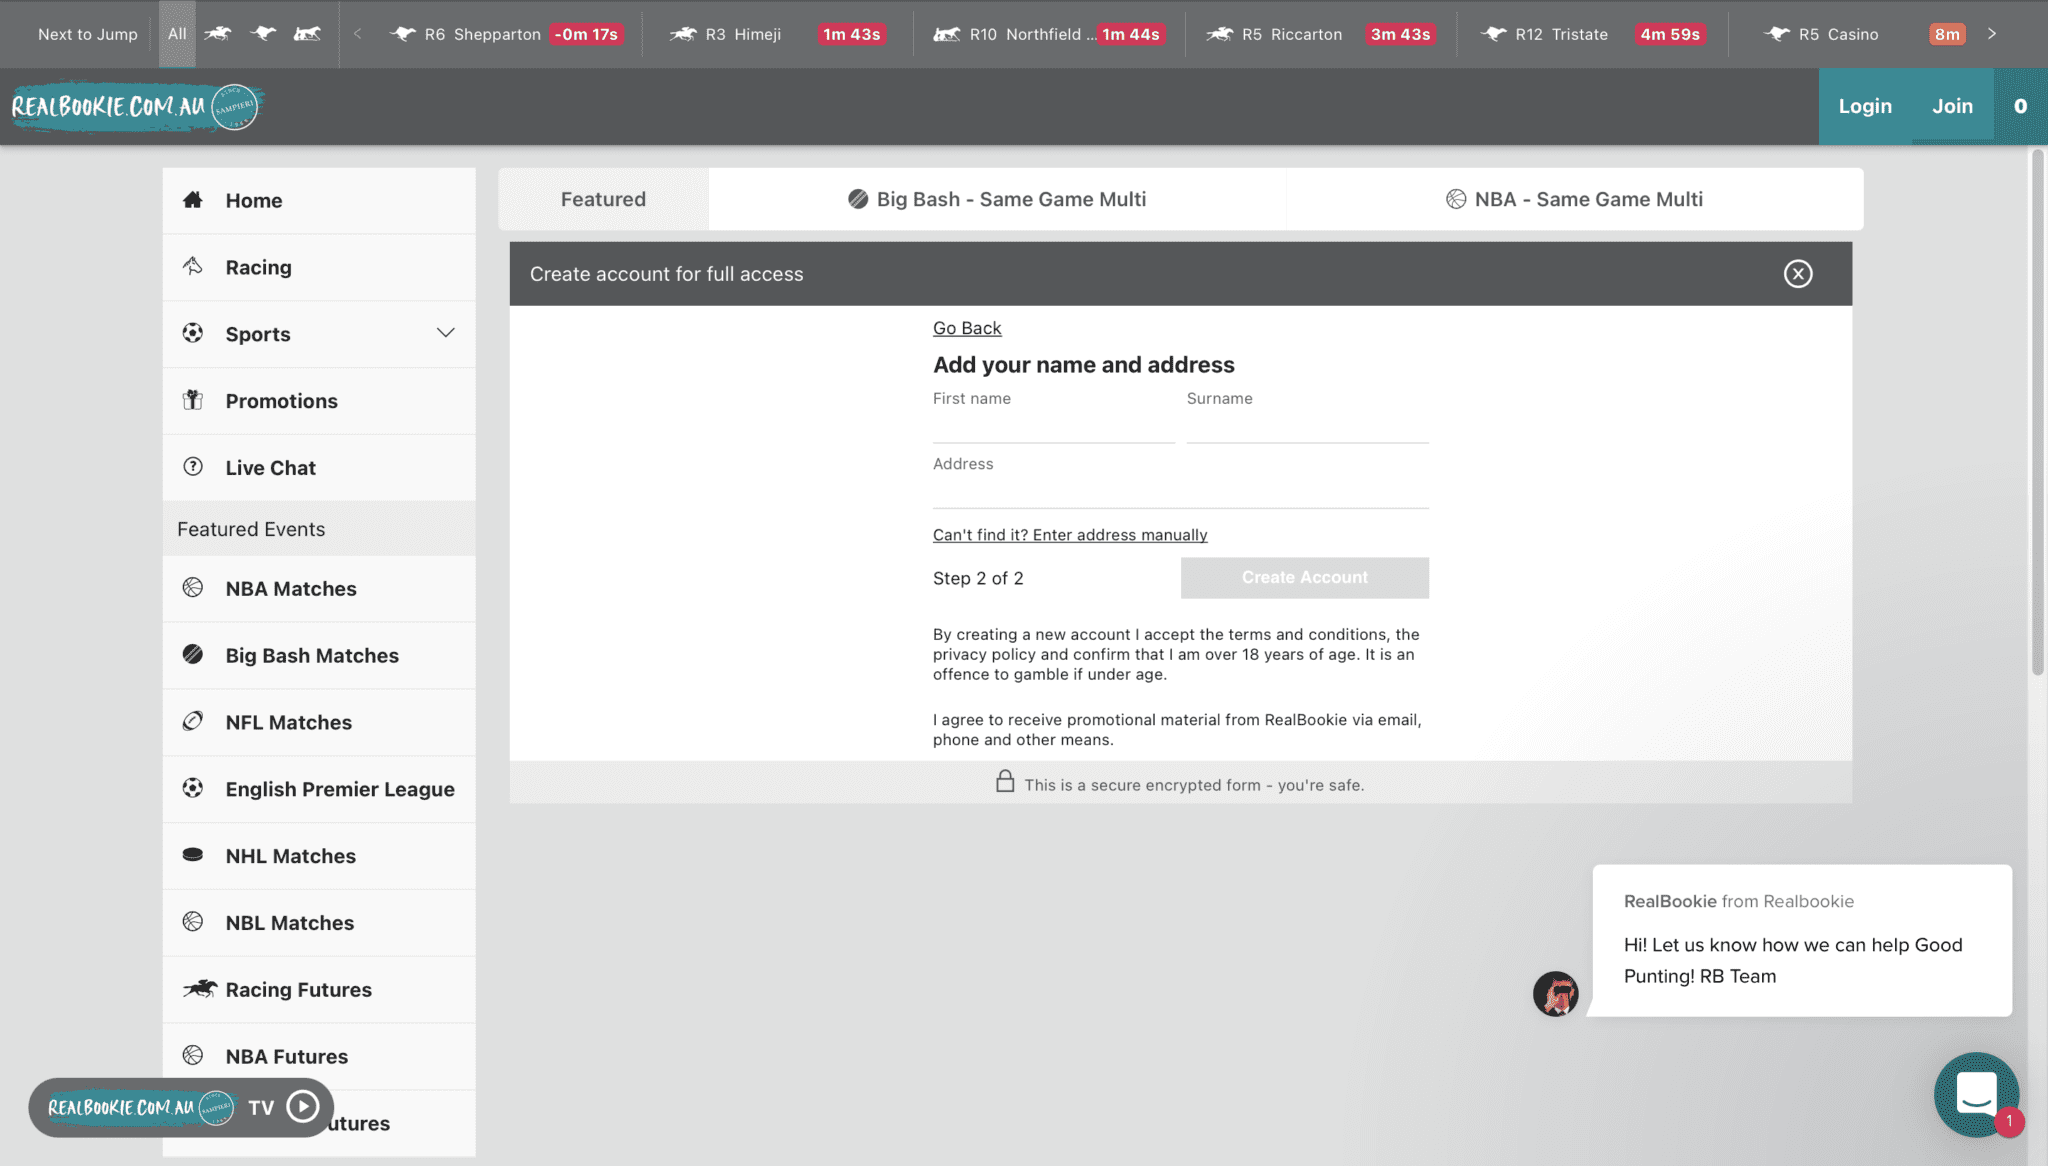The height and width of the screenshot is (1166, 2048).
Task: Select the All filter in Next to Jump
Action: pos(177,34)
